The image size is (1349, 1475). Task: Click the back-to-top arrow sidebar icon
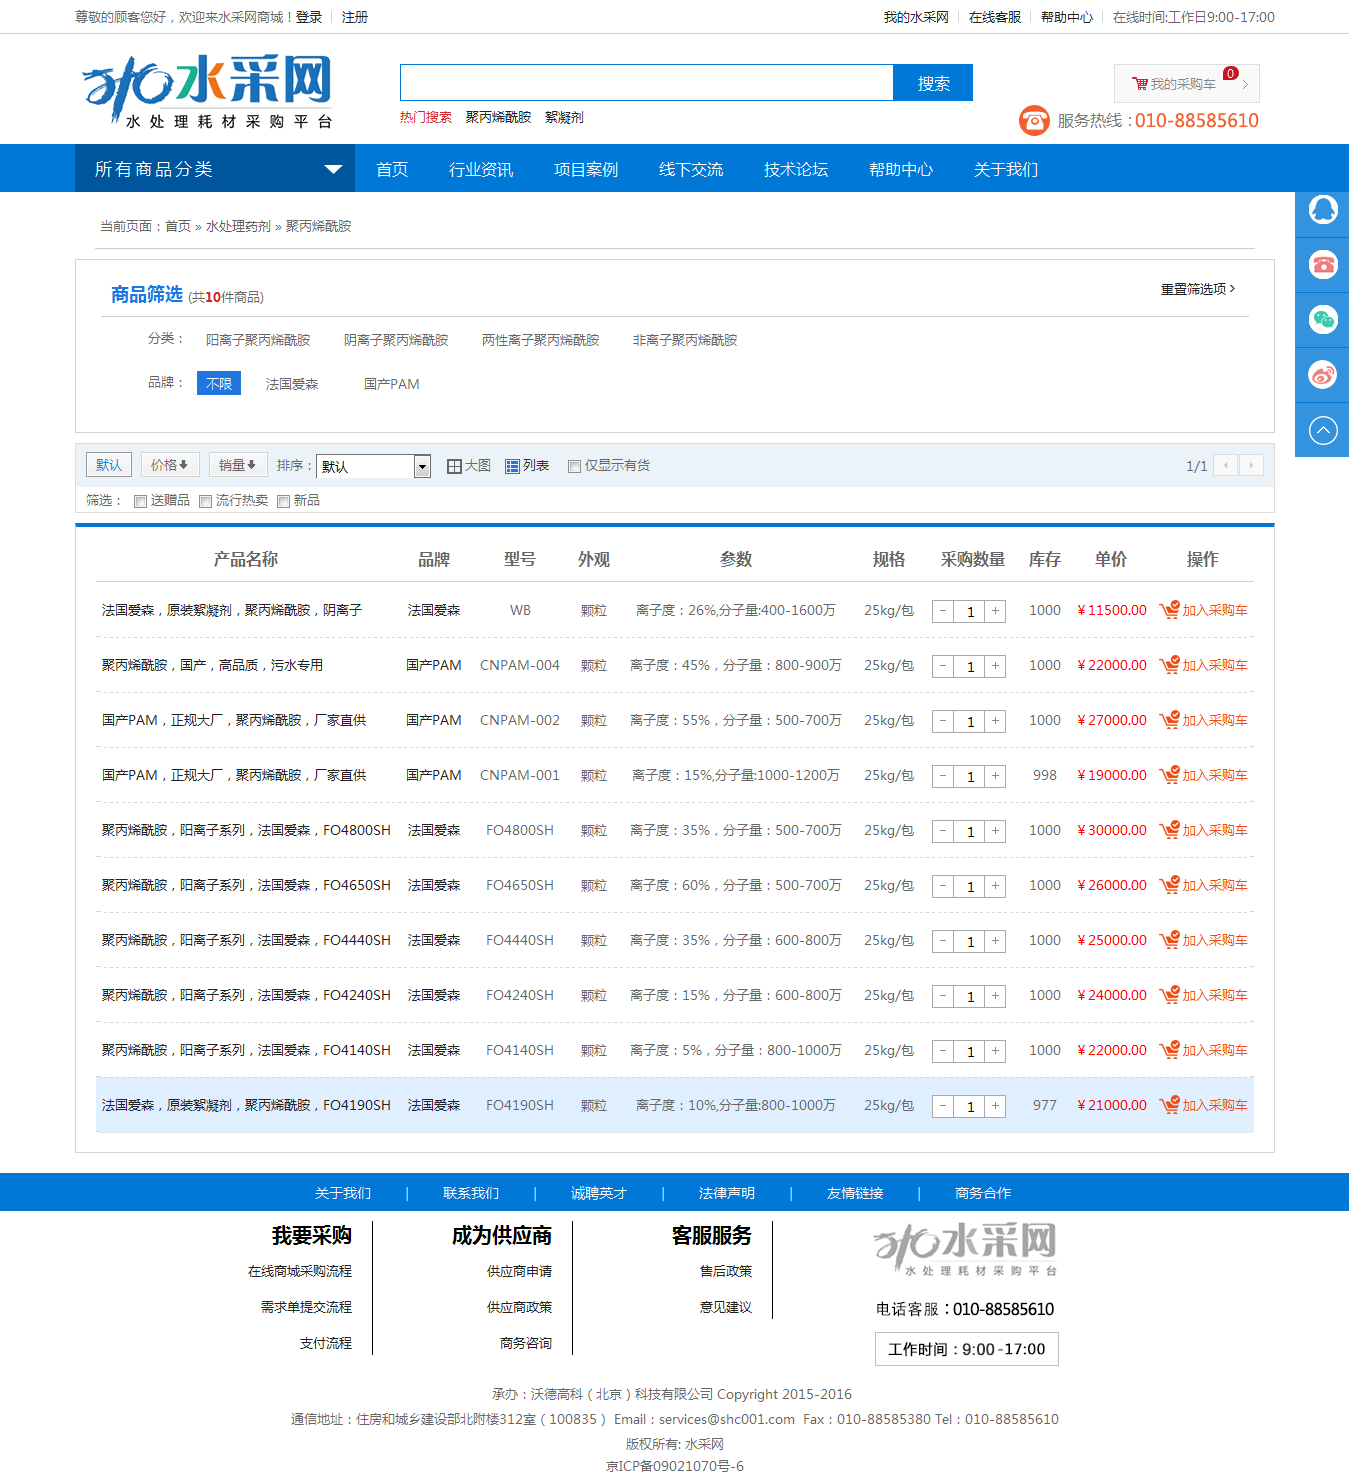point(1322,430)
